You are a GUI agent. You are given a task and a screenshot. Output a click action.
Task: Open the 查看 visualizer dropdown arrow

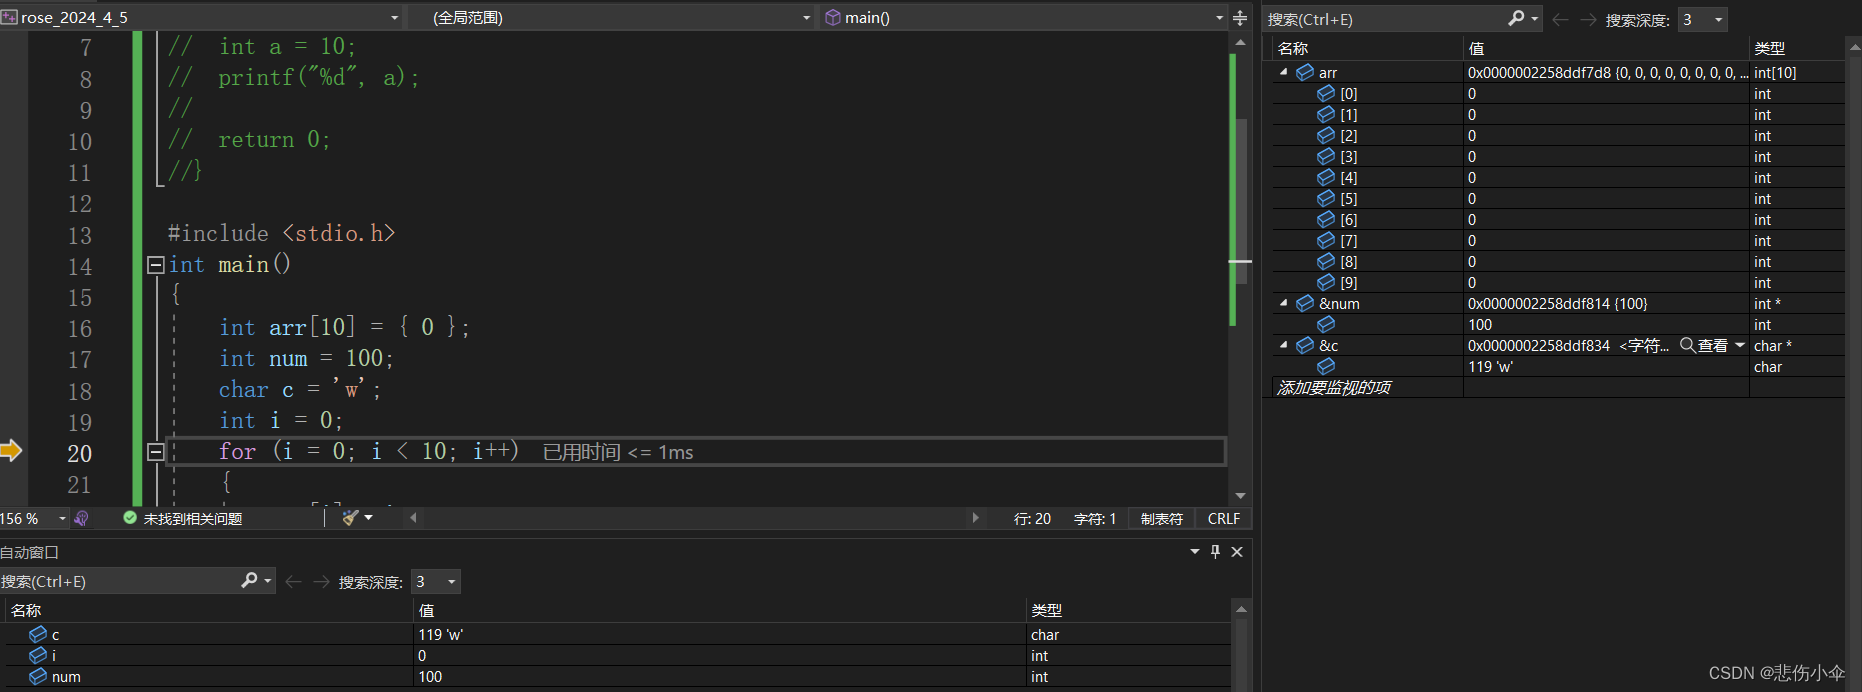pyautogui.click(x=1740, y=345)
